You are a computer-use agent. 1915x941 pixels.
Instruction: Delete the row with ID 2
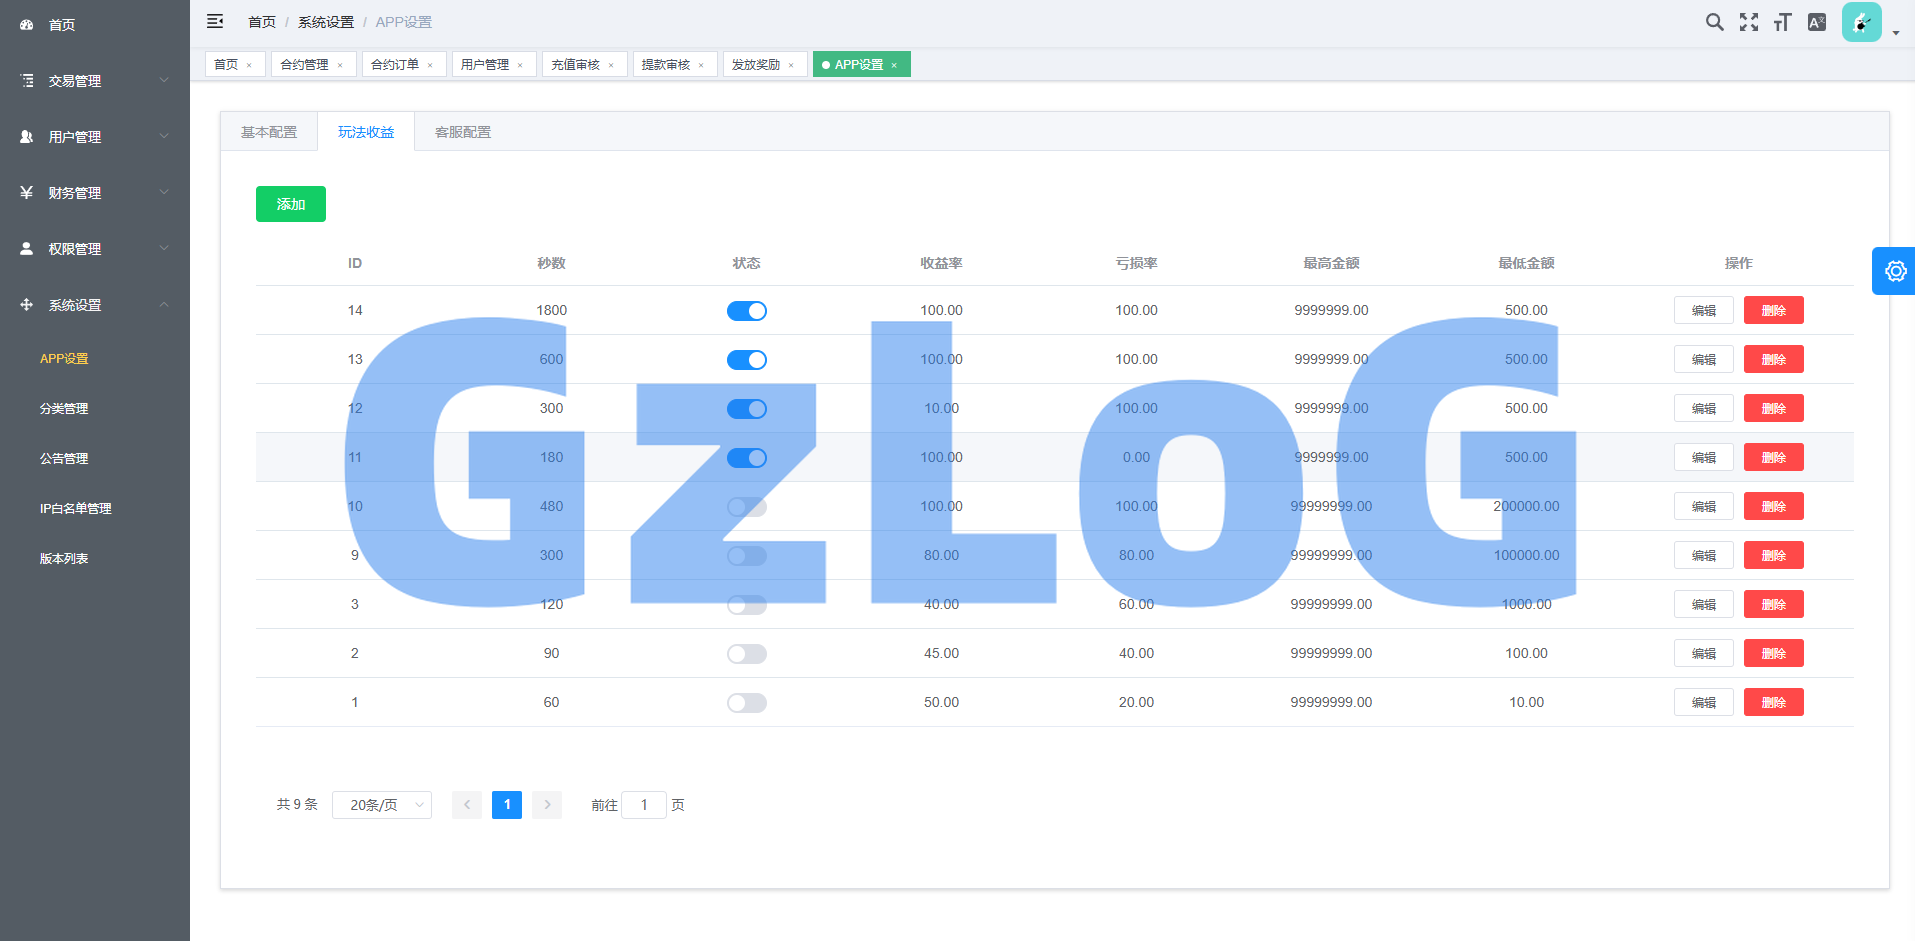click(x=1773, y=653)
